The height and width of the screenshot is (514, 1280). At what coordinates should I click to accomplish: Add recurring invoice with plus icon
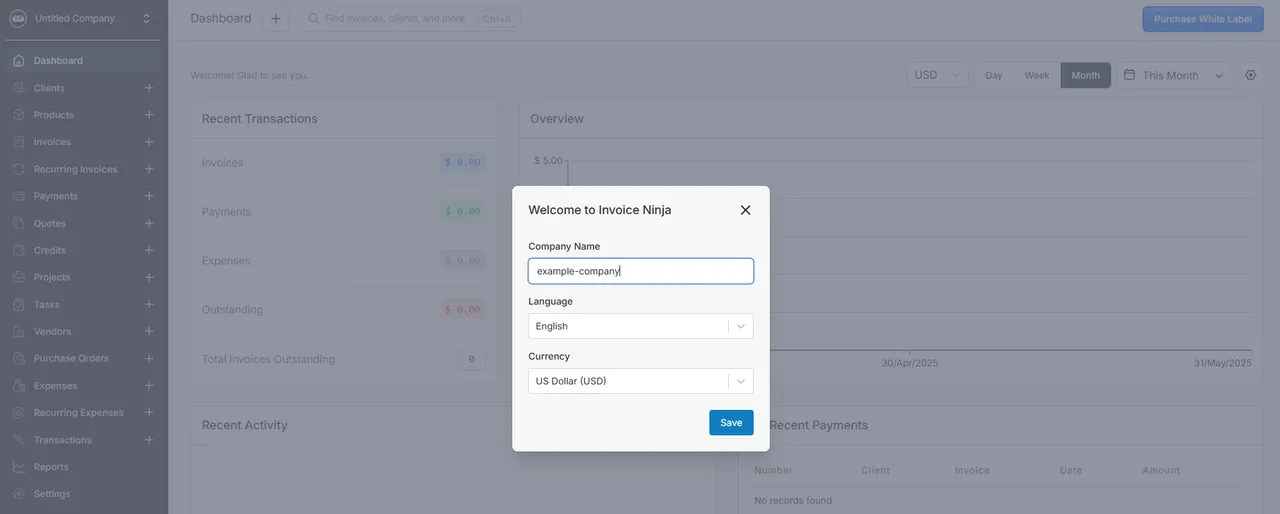click(x=149, y=169)
